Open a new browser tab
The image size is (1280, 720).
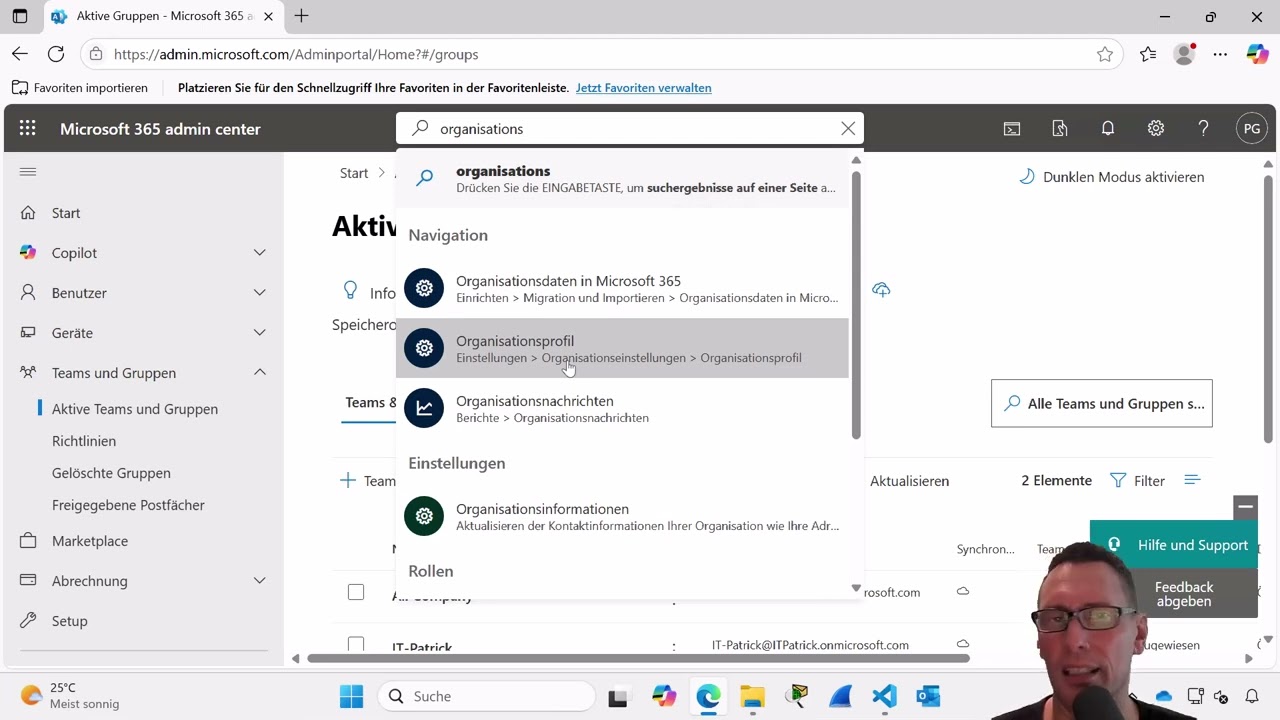click(301, 16)
